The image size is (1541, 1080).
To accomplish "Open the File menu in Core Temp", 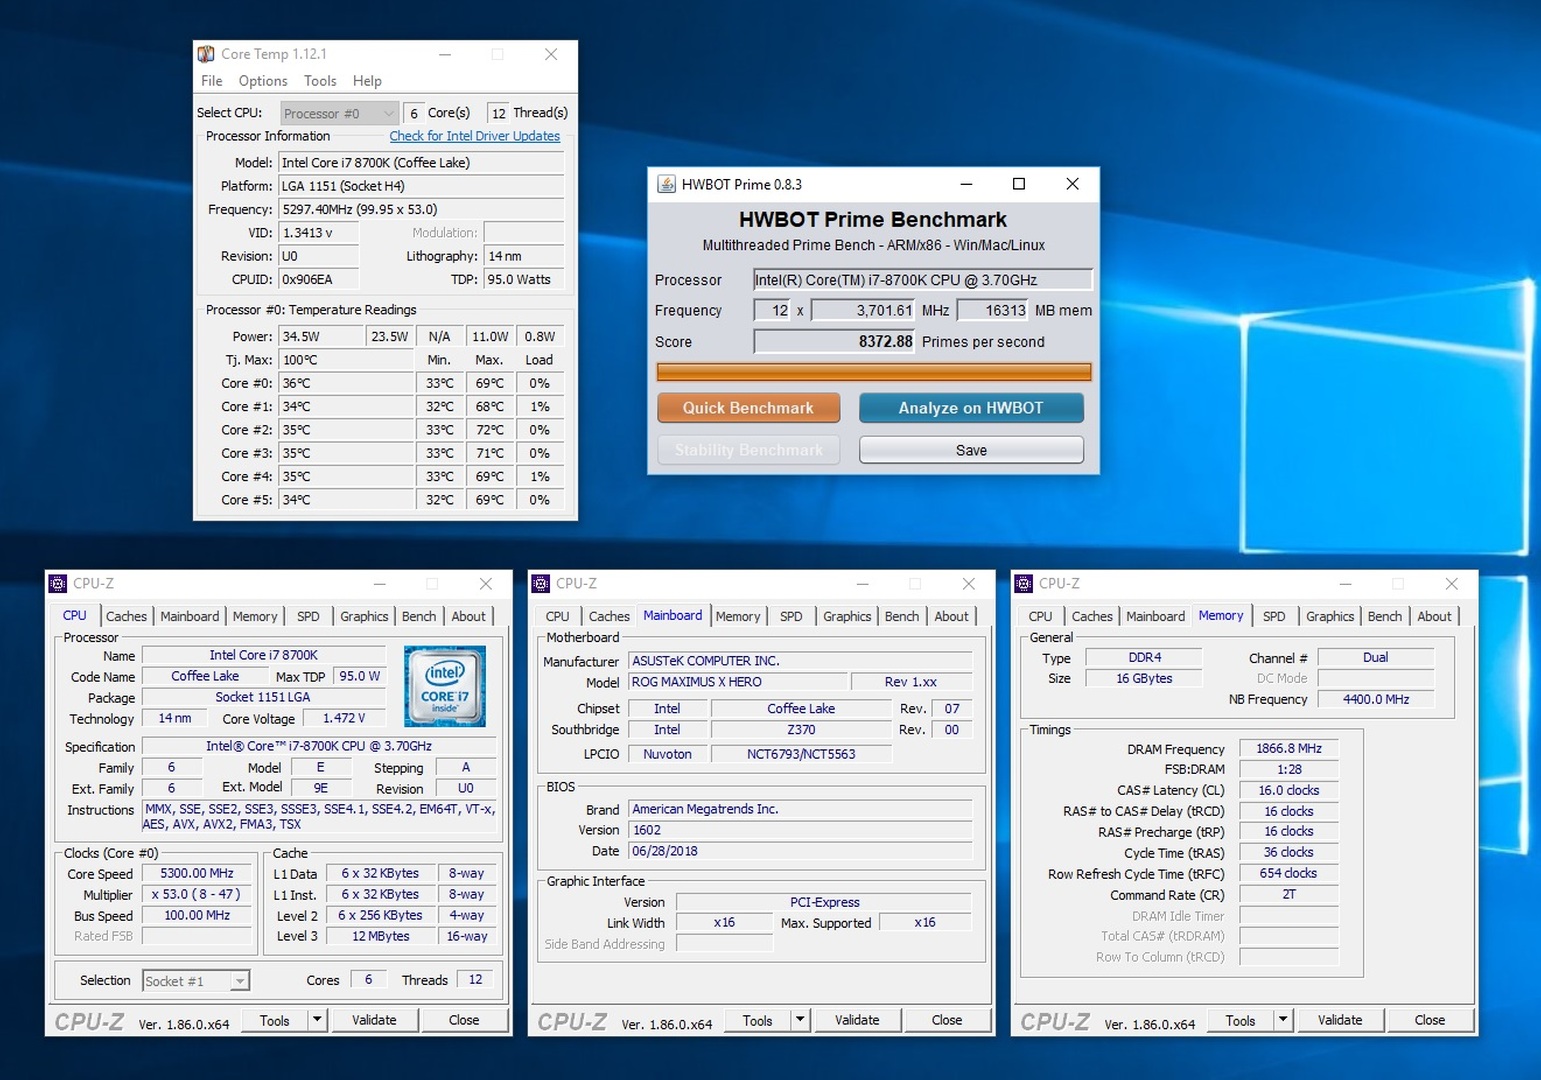I will point(212,81).
